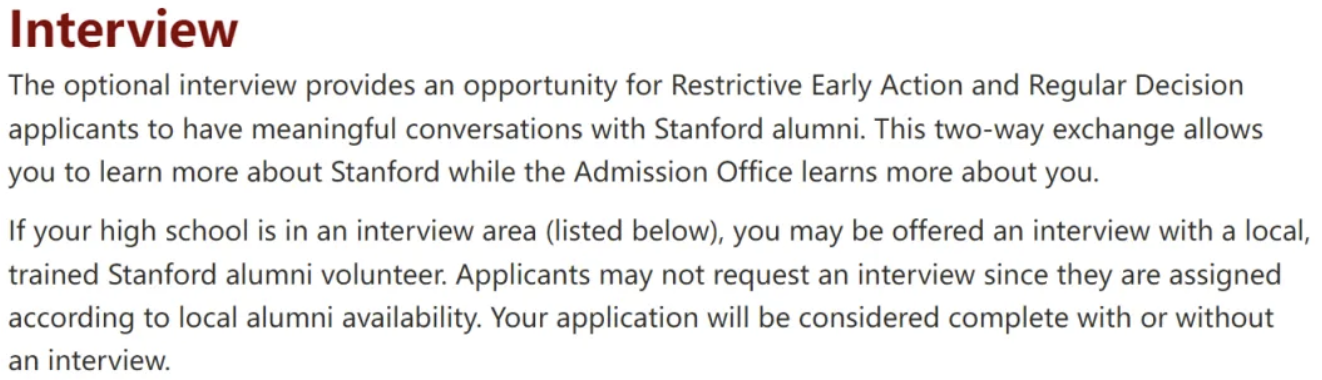Click the final words "an interview."
This screenshot has width=1322, height=380.
[x=90, y=361]
